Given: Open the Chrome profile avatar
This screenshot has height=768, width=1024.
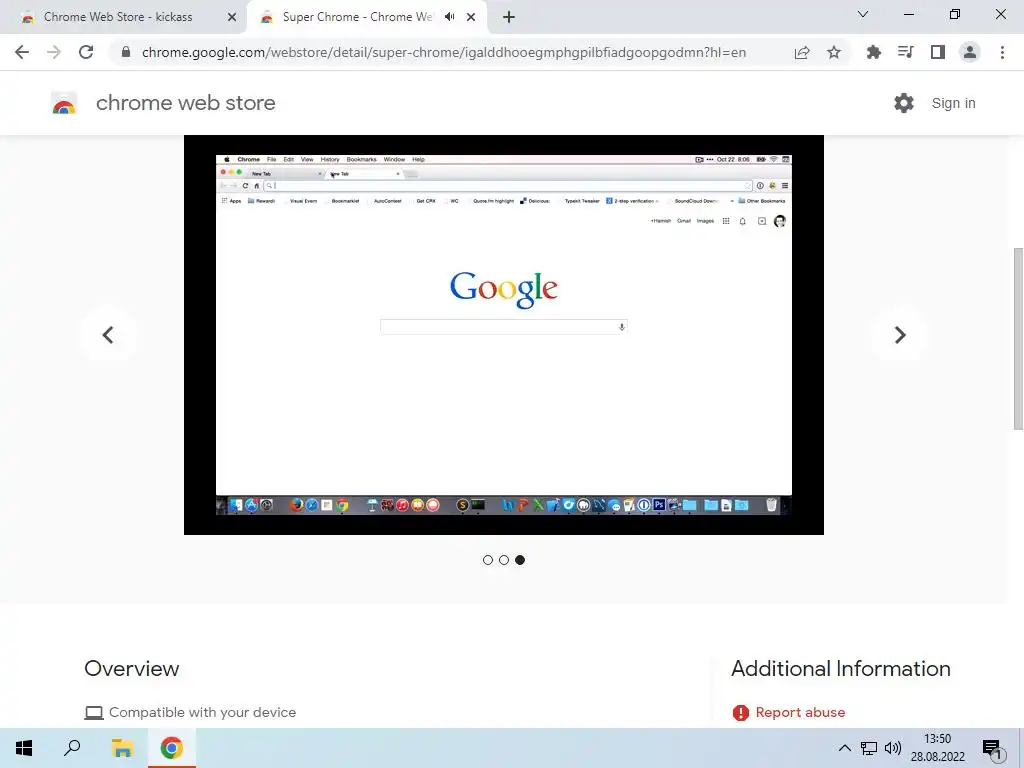Looking at the screenshot, I should pos(970,52).
